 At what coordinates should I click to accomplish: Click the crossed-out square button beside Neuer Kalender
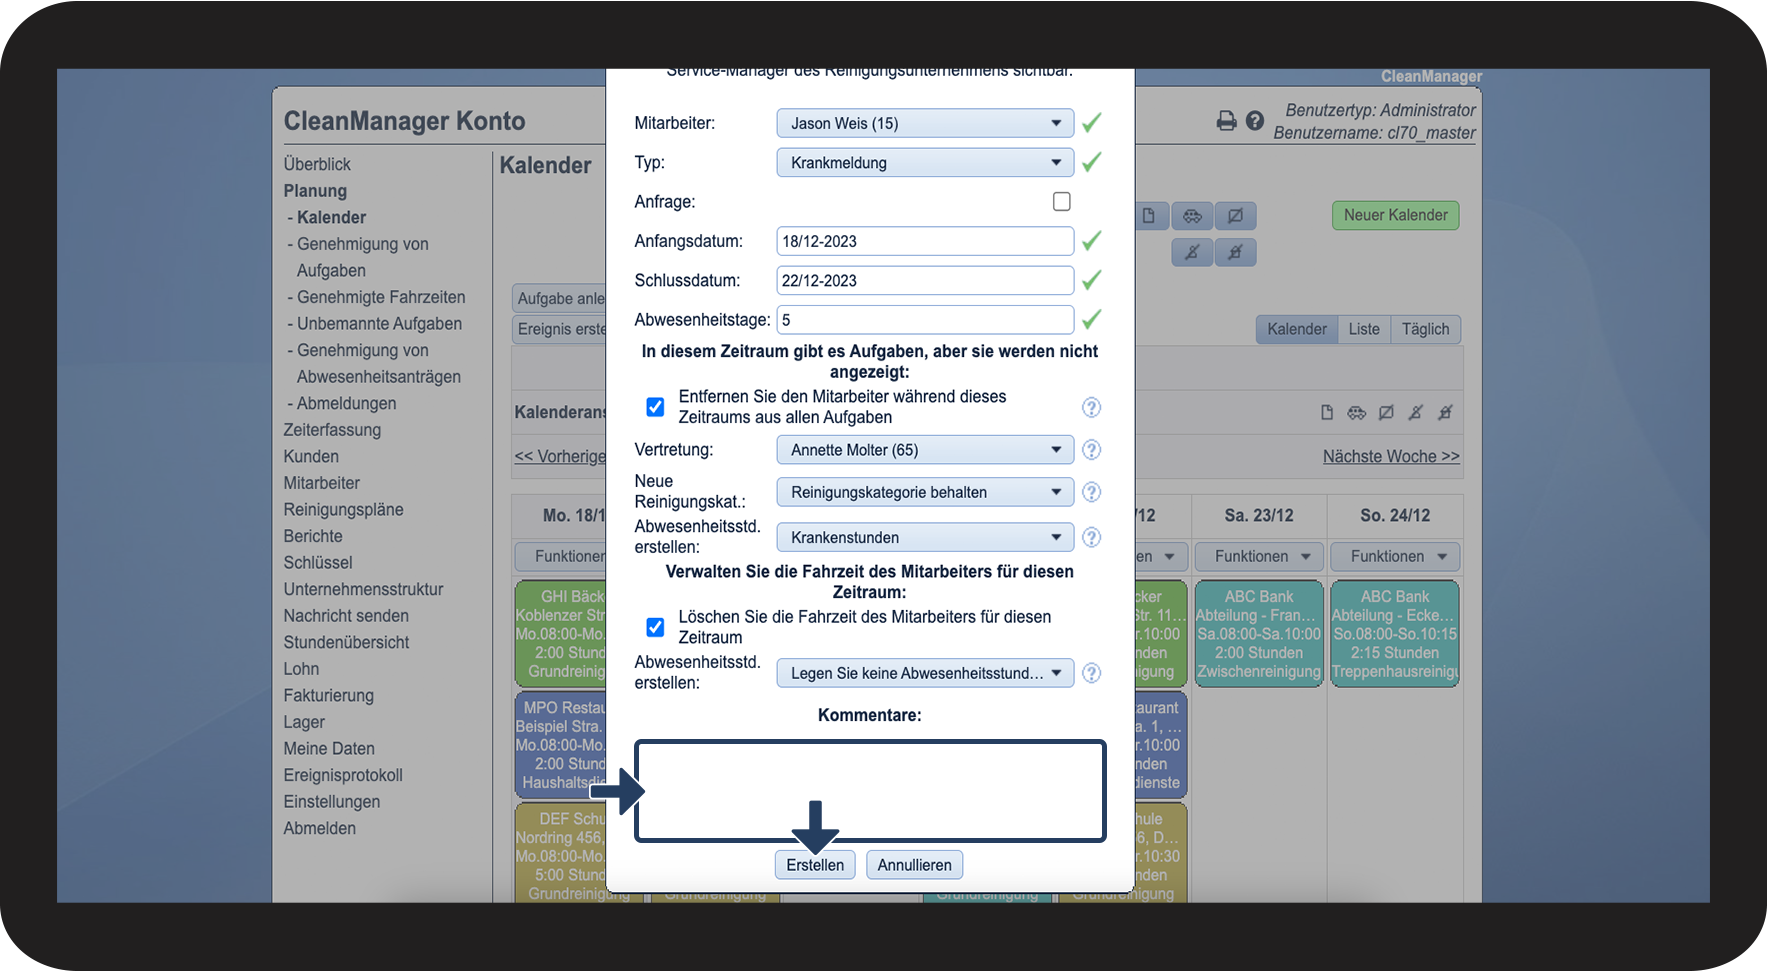click(x=1236, y=216)
